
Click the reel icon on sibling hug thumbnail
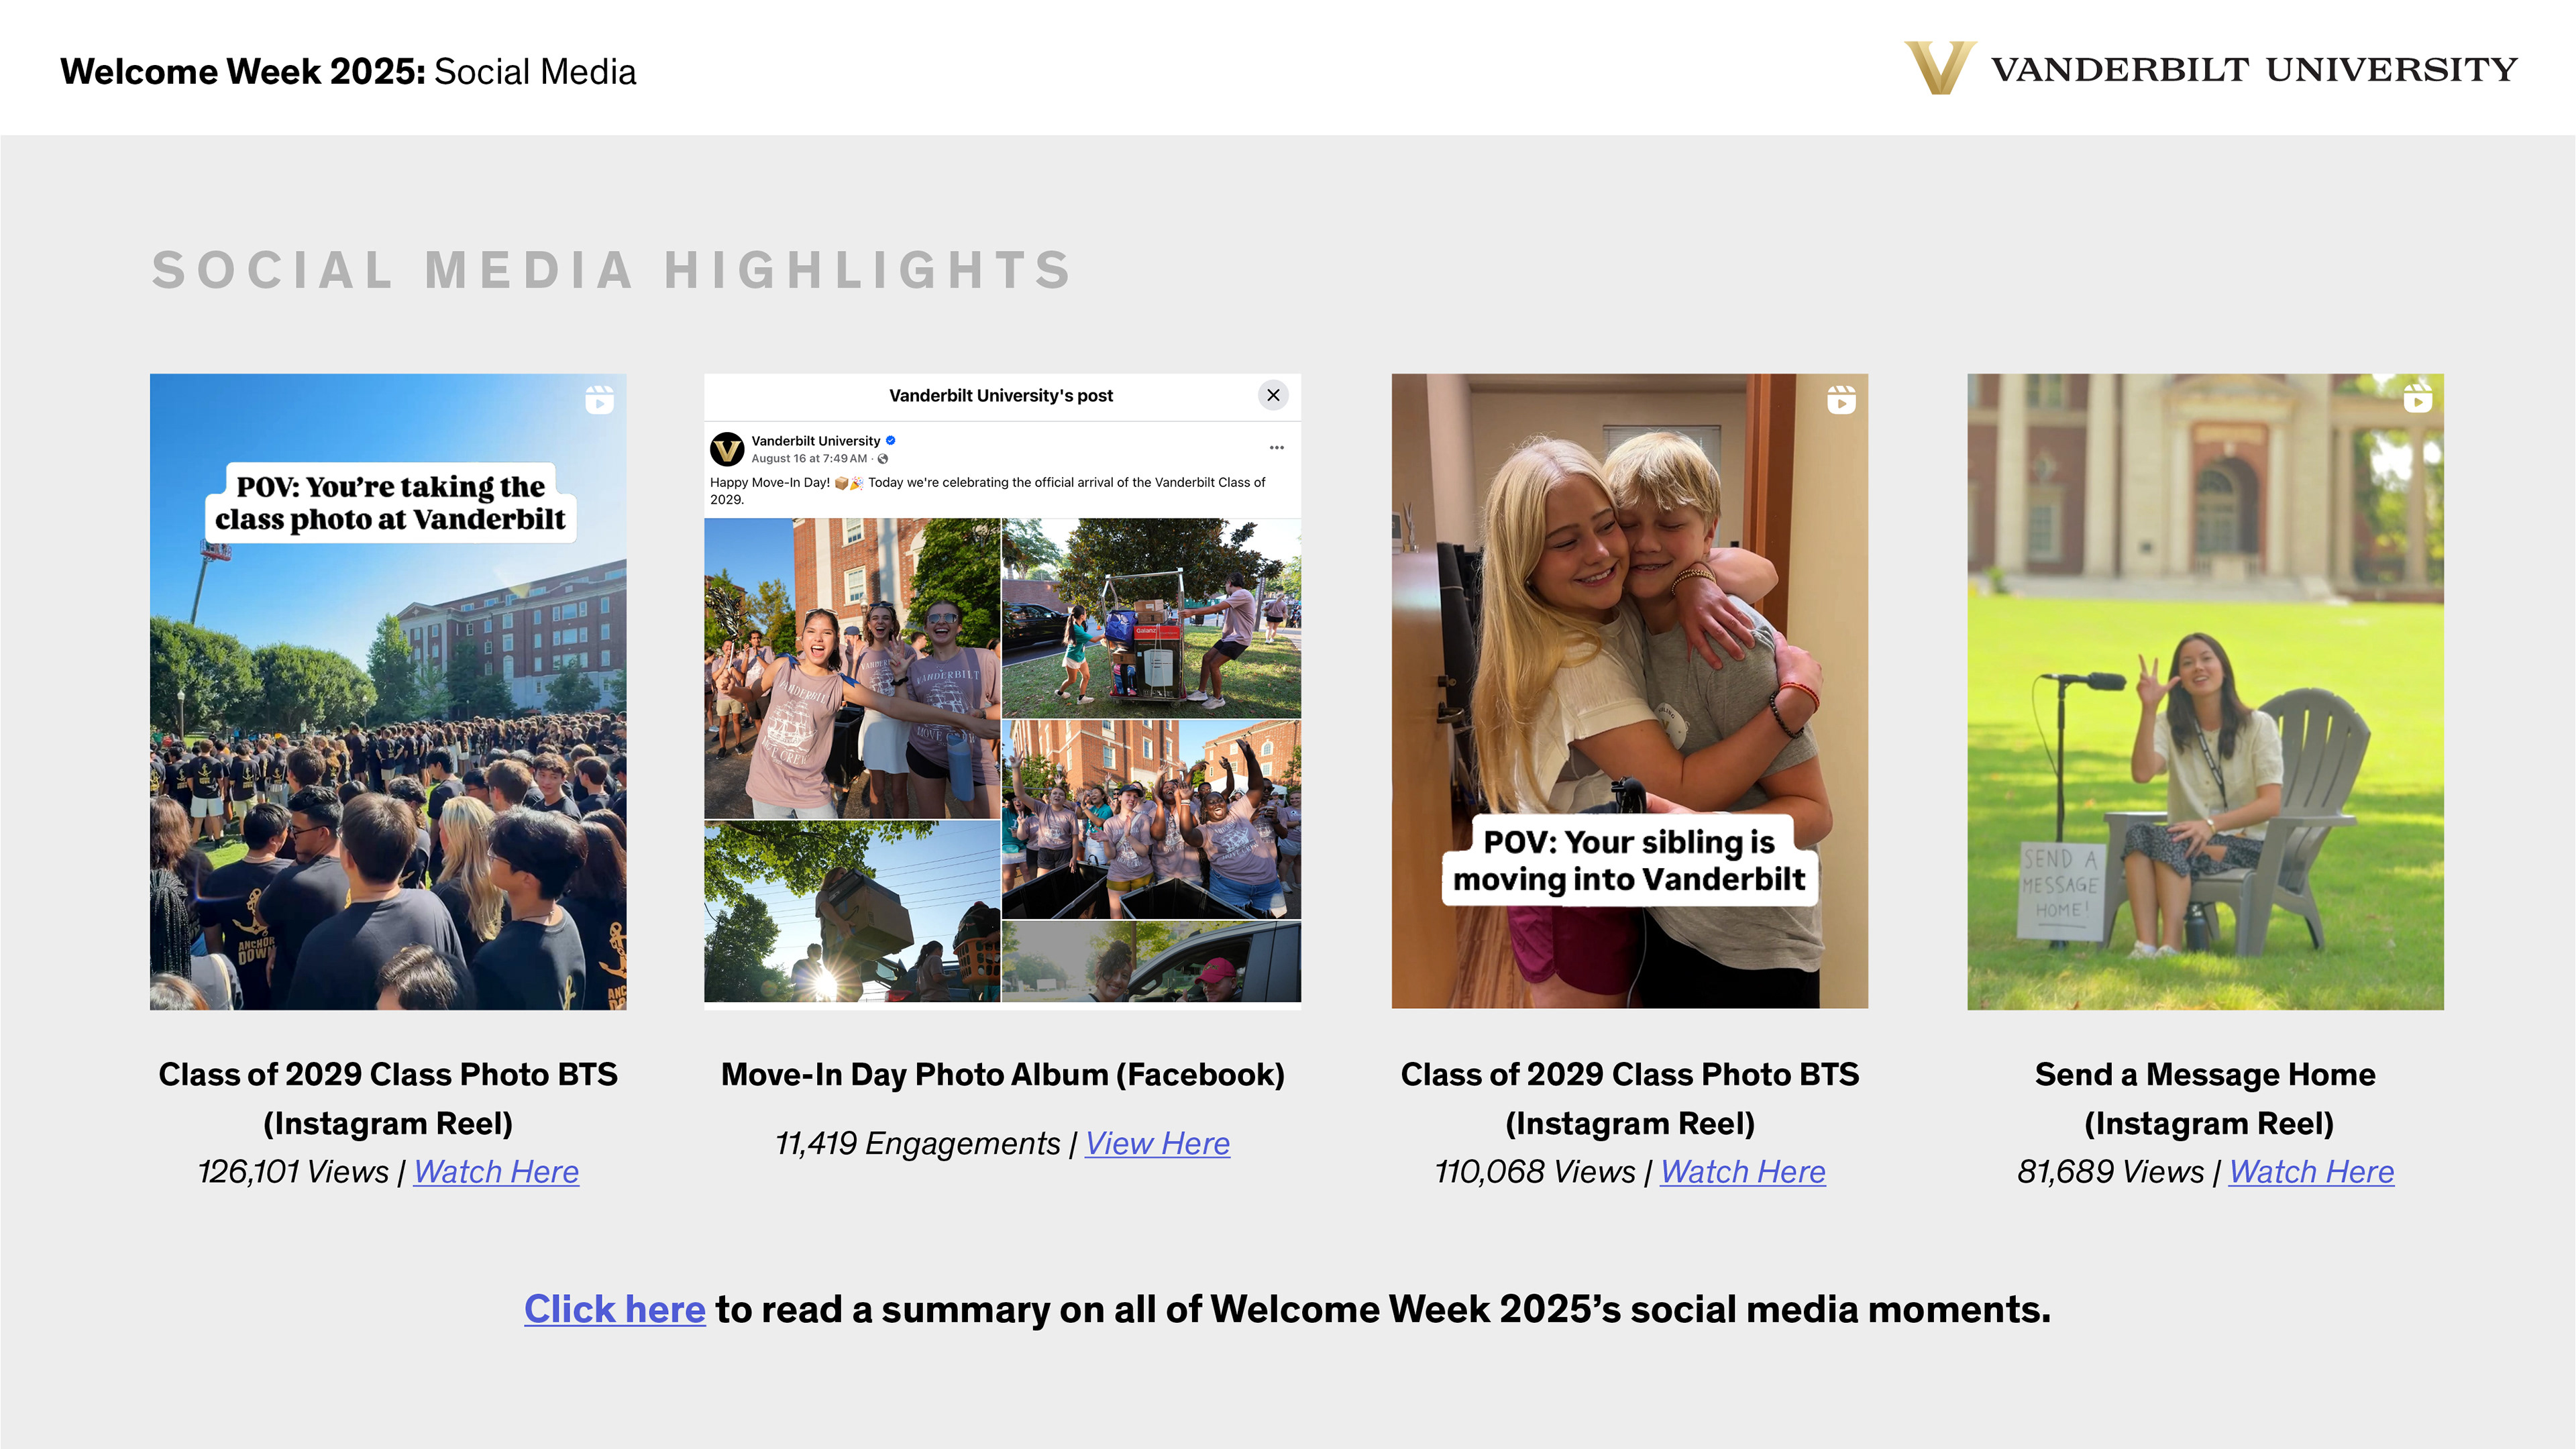1841,400
